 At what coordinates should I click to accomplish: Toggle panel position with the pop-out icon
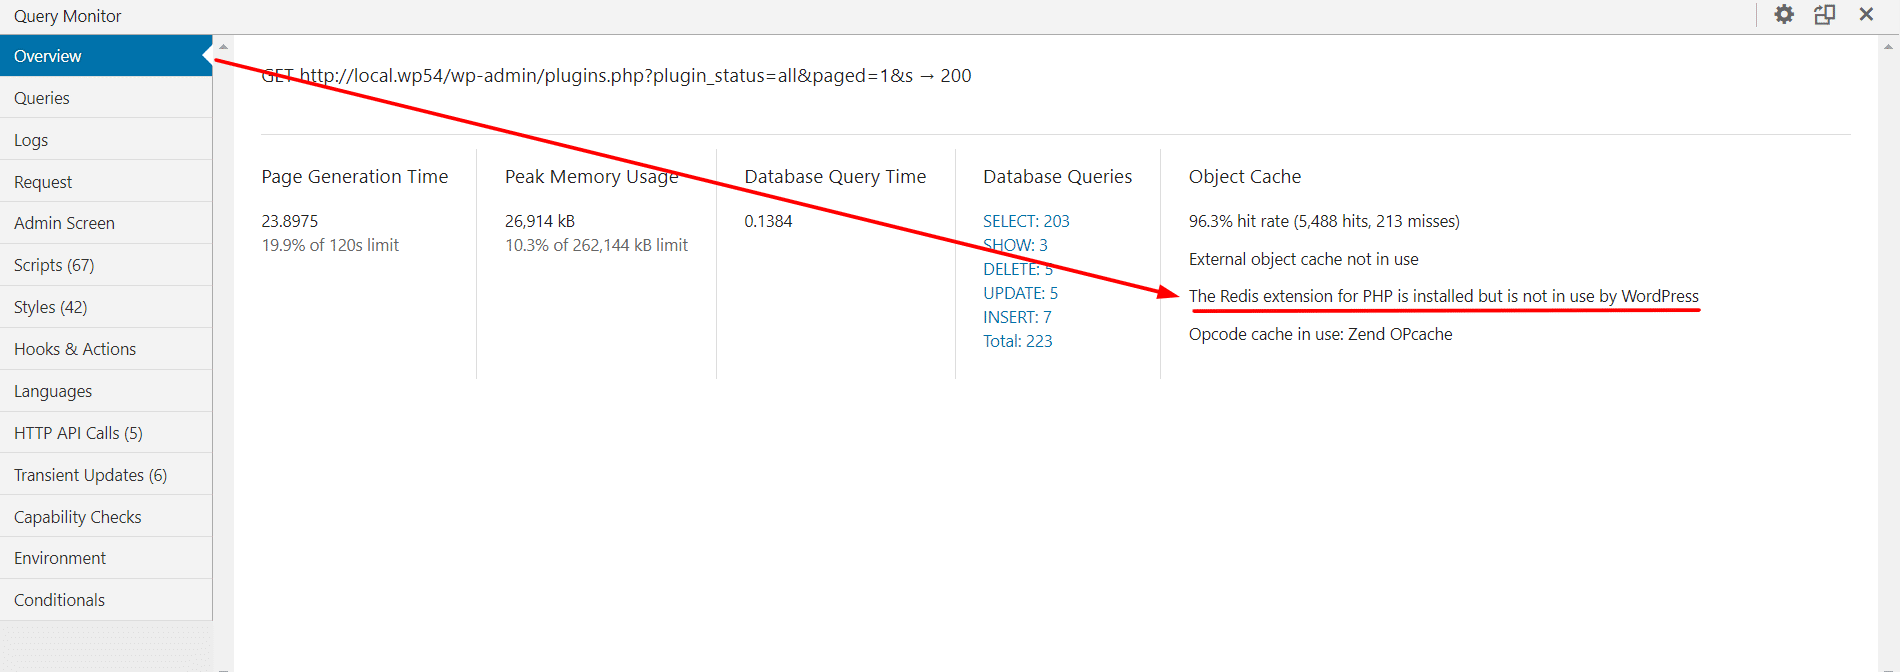(x=1825, y=15)
